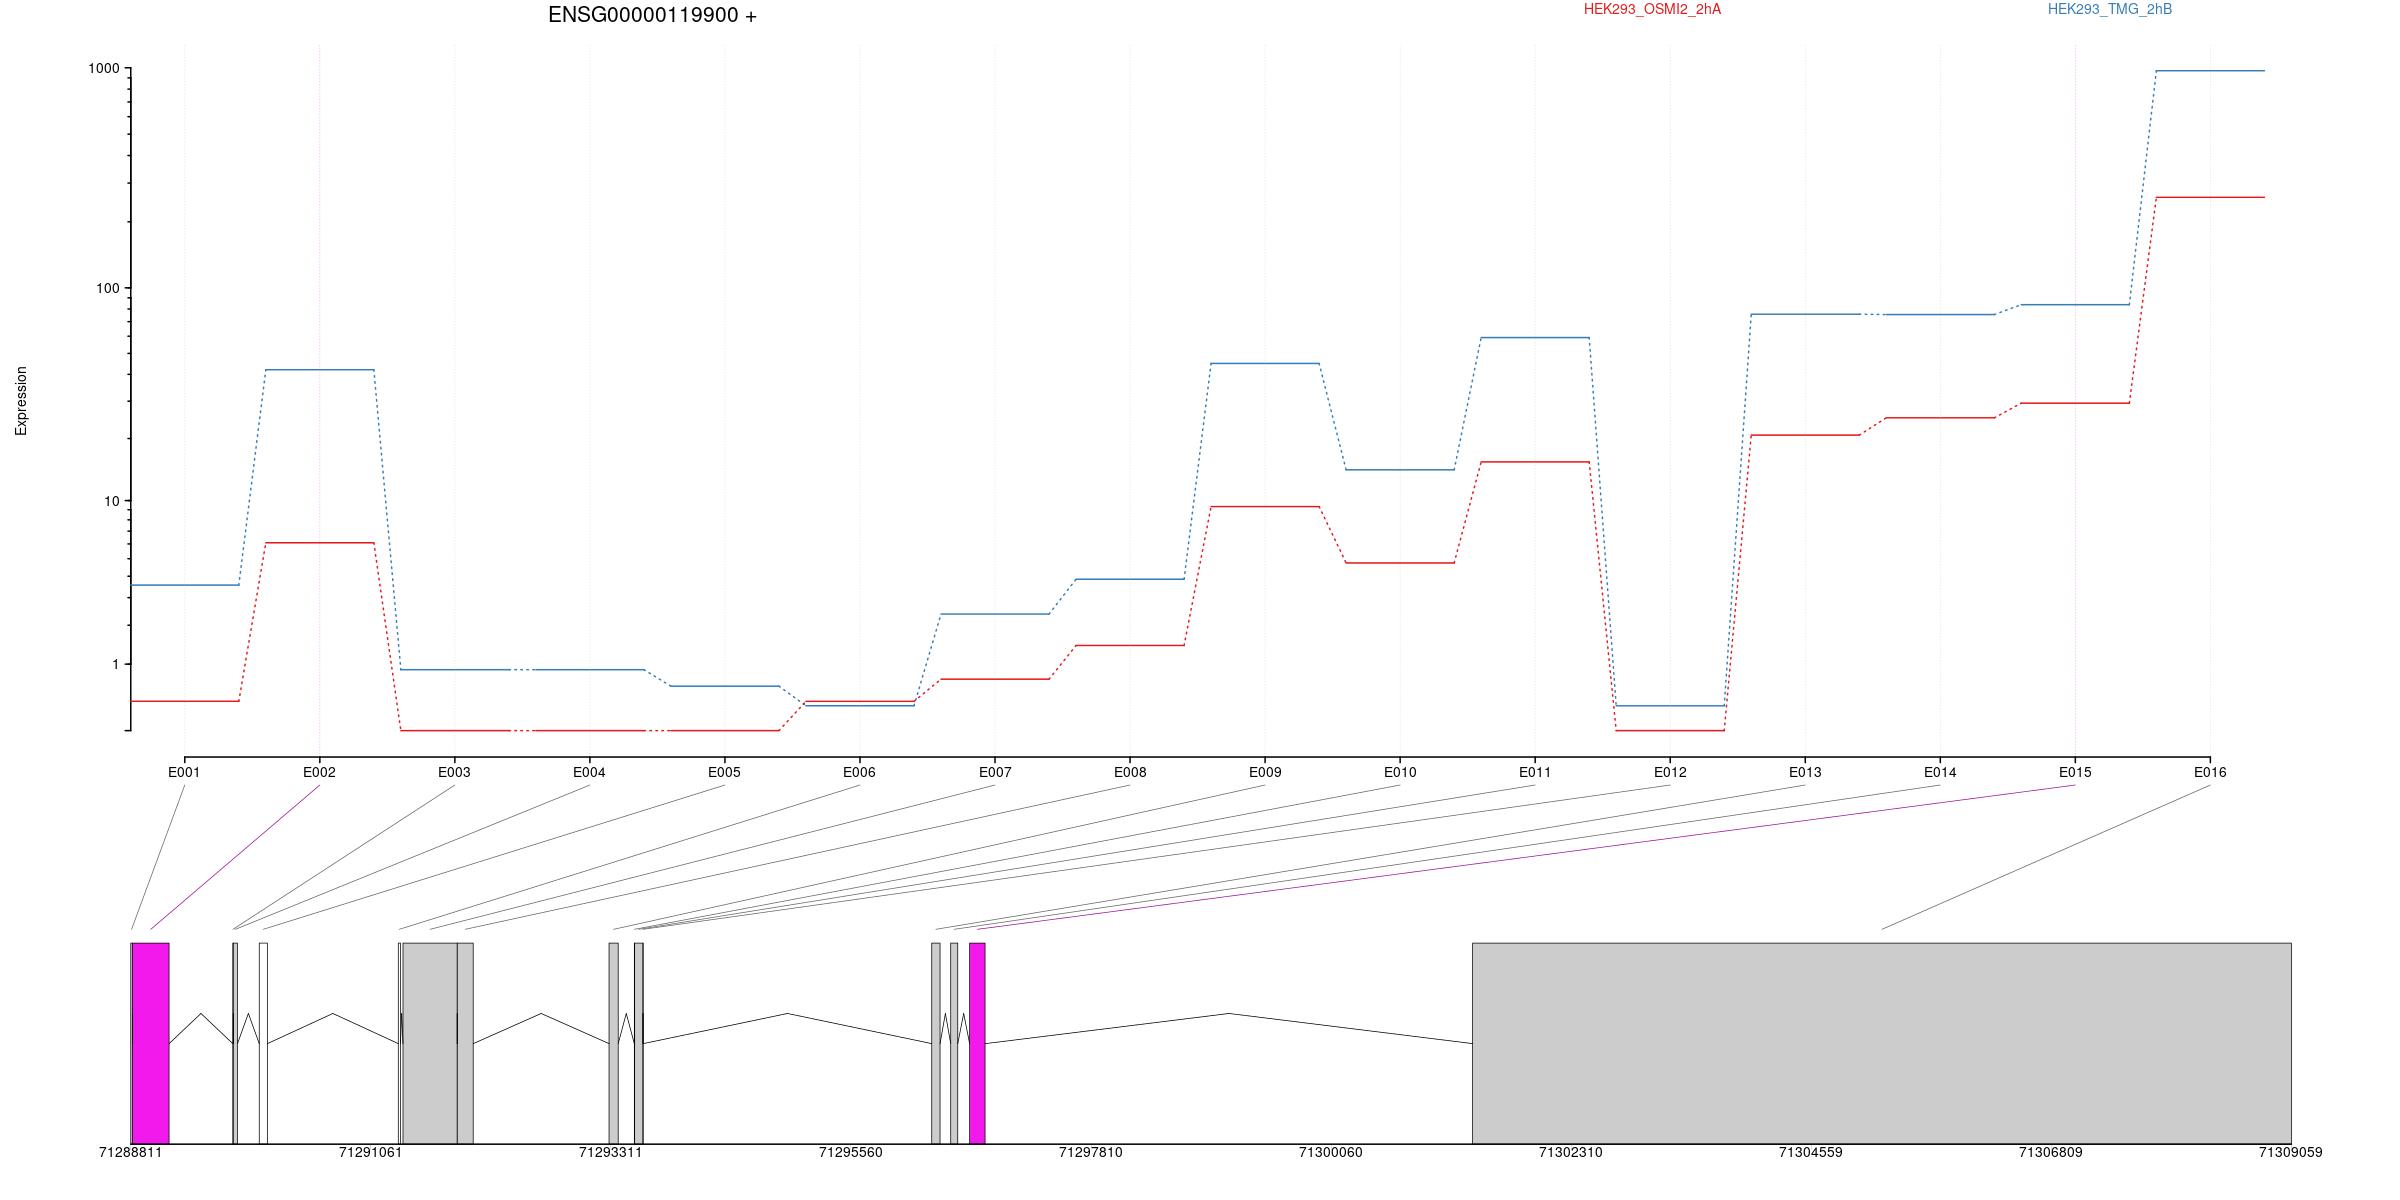Click the blue E009 expression segment

coord(1265,363)
